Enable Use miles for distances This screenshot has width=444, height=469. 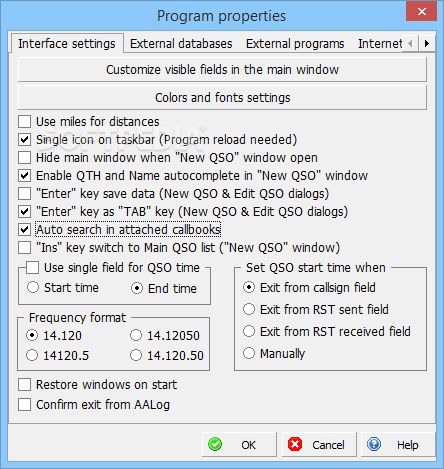(x=25, y=122)
